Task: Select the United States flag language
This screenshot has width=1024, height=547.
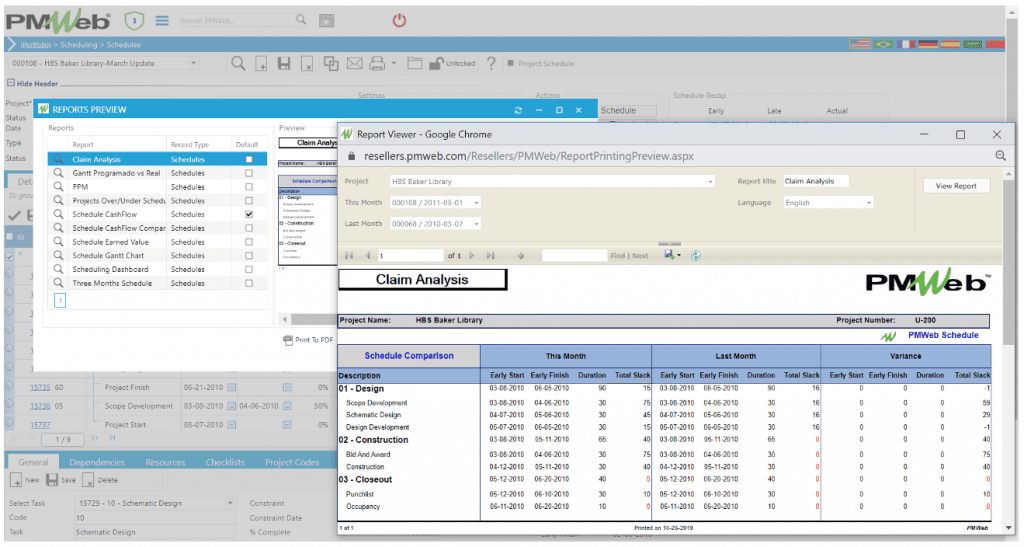Action: click(x=859, y=44)
